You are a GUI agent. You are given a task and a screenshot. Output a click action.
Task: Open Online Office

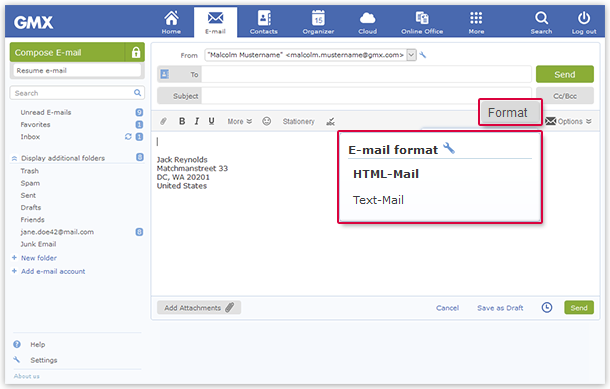[422, 22]
